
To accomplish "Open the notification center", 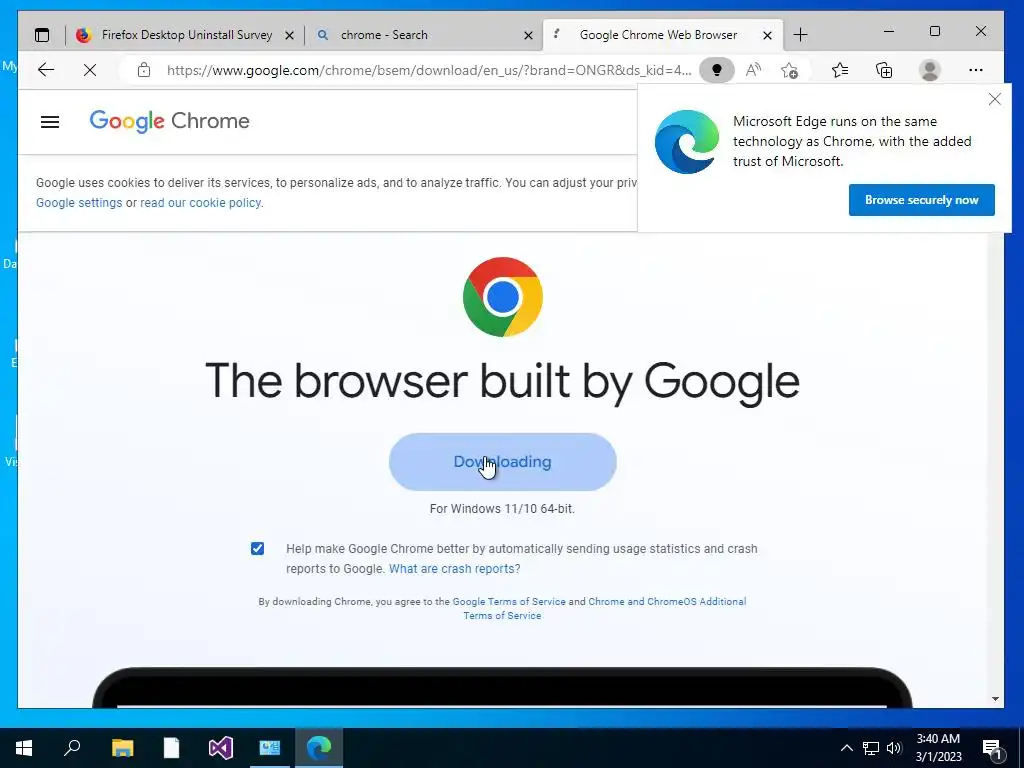I will (x=992, y=749).
